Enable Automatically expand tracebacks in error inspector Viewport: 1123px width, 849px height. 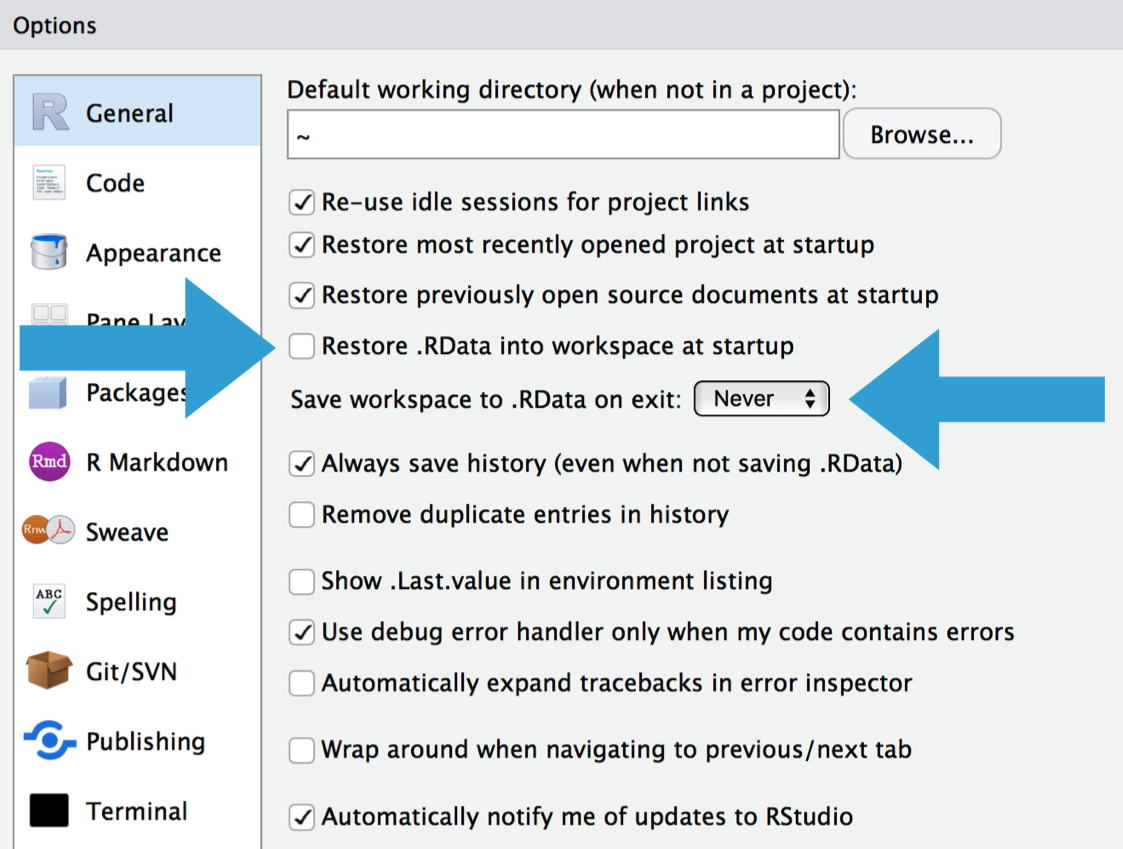click(x=302, y=683)
